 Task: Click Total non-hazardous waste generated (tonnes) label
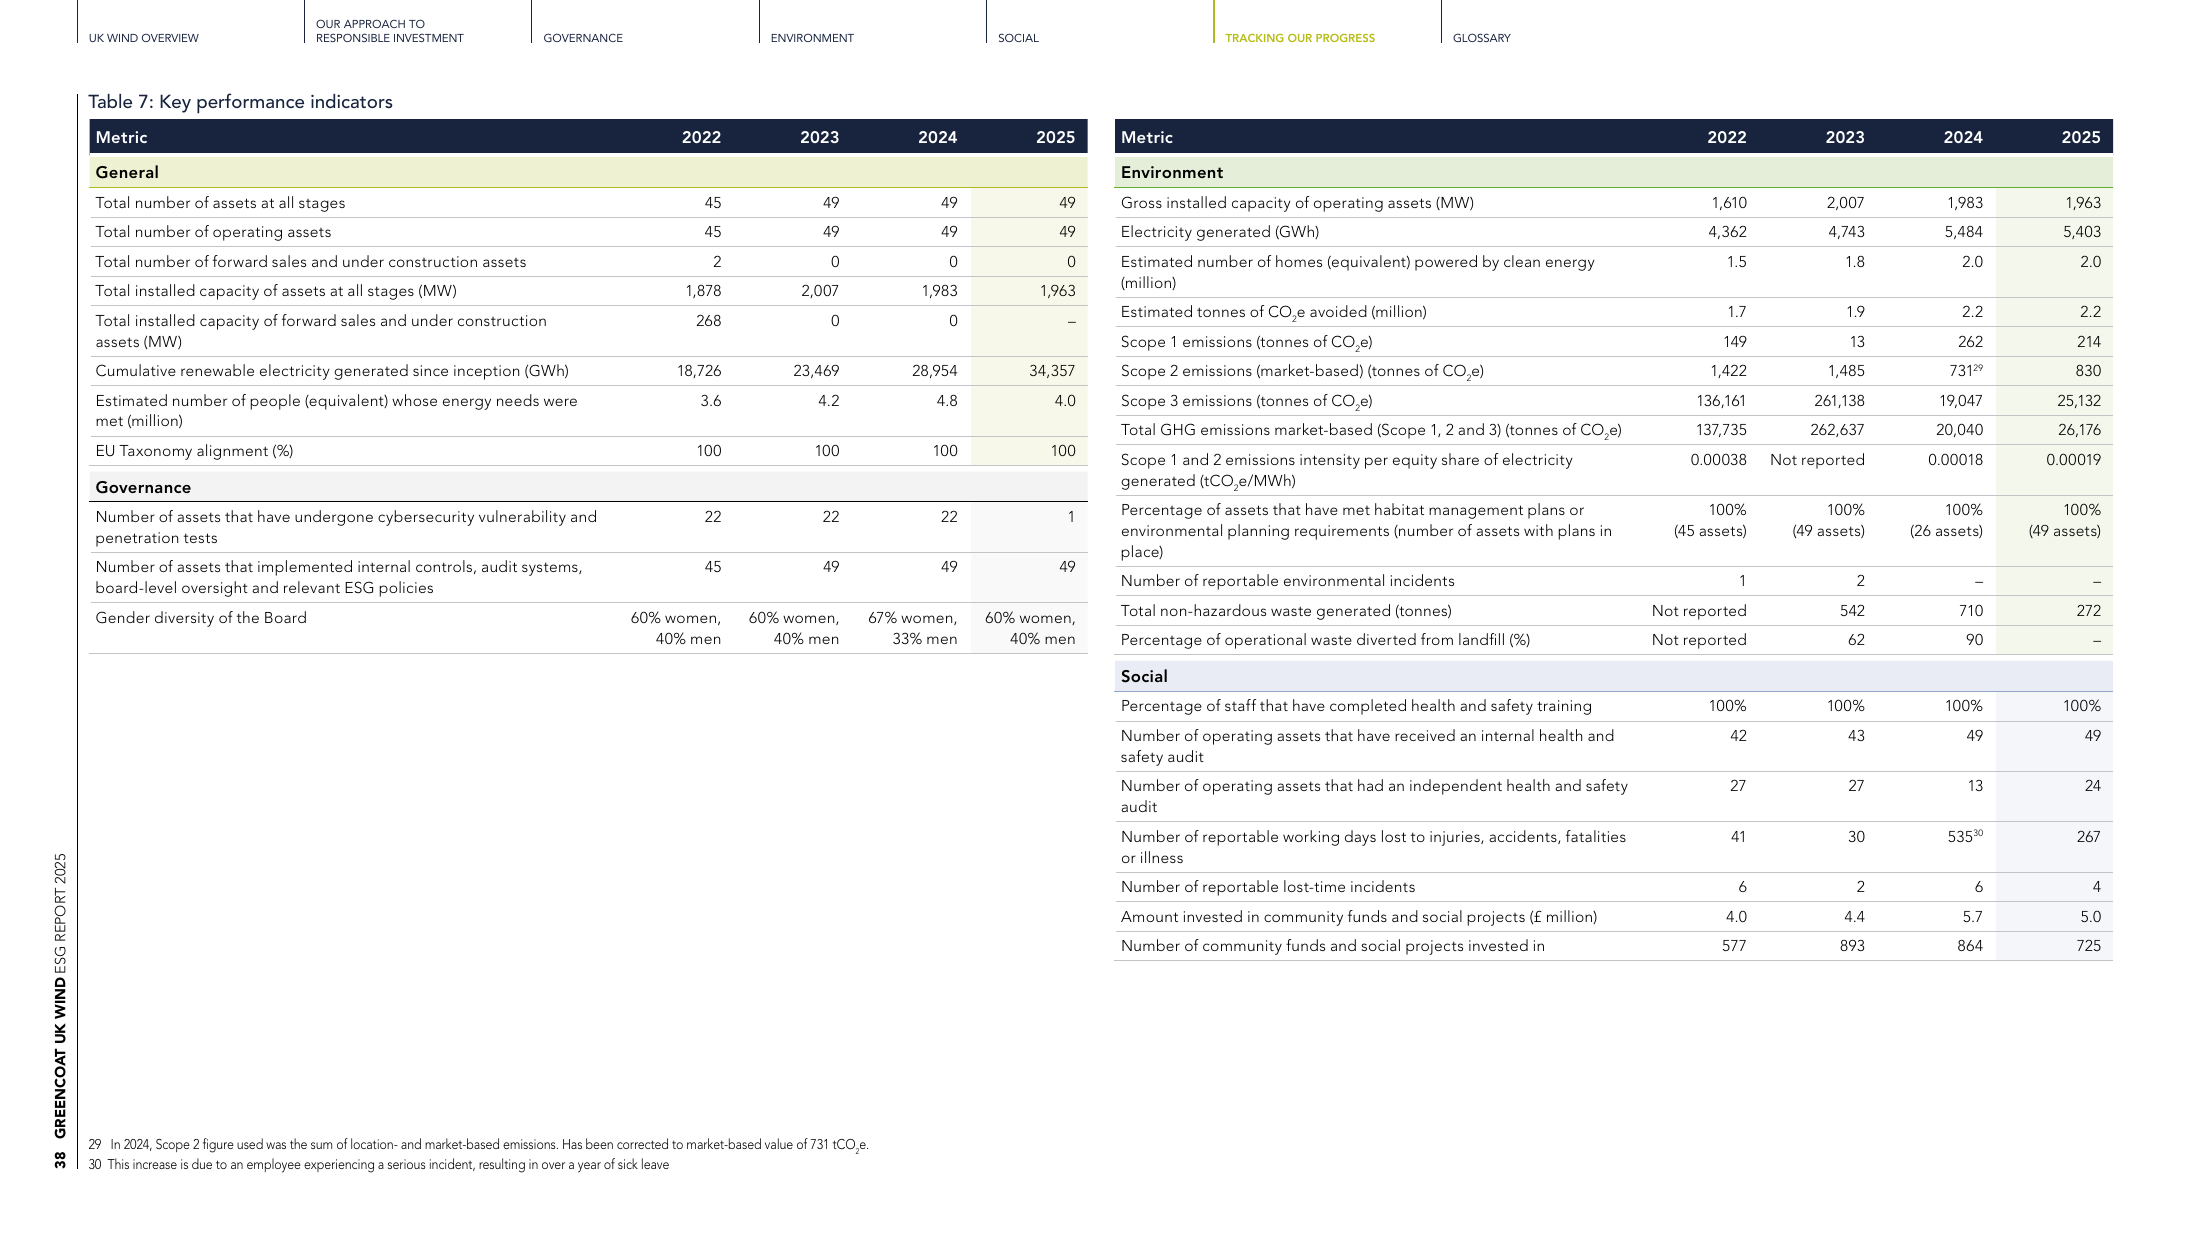(x=1286, y=611)
